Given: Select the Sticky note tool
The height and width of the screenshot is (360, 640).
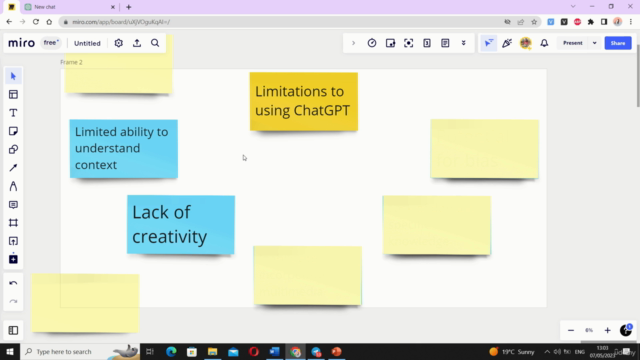Looking at the screenshot, I should (x=13, y=131).
